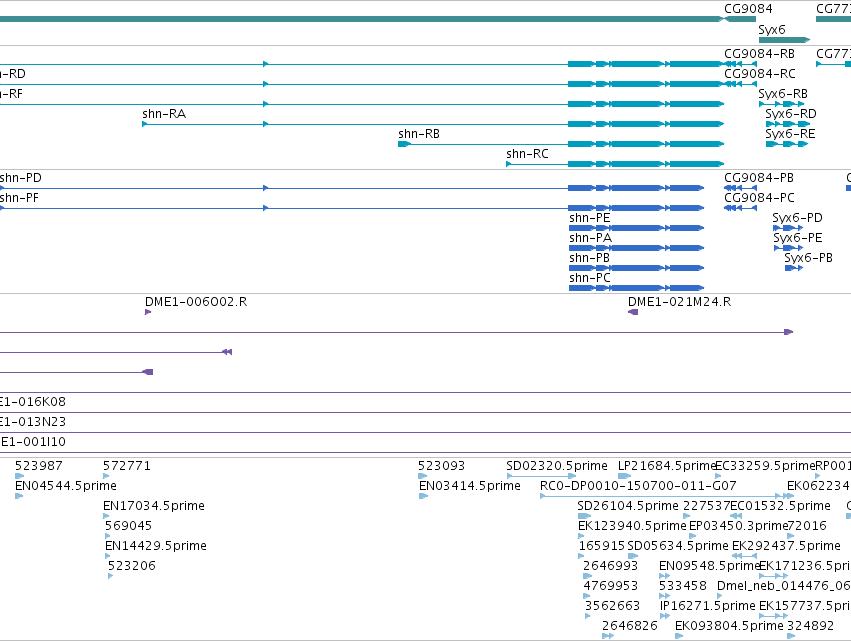Select the shn-PA protein feature
Image resolution: width=851 pixels, height=641 pixels.
(636, 248)
